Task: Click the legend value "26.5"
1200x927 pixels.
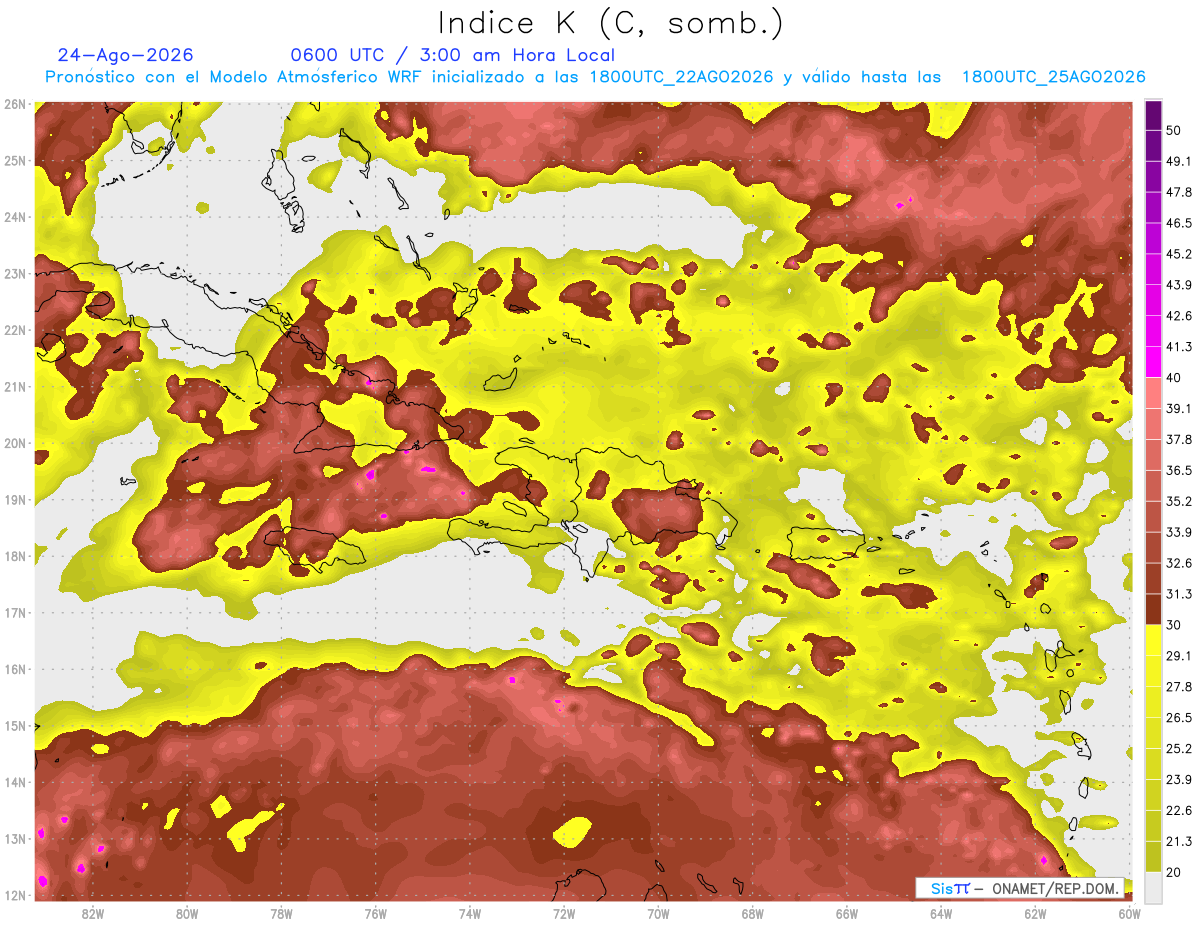Action: point(1178,718)
